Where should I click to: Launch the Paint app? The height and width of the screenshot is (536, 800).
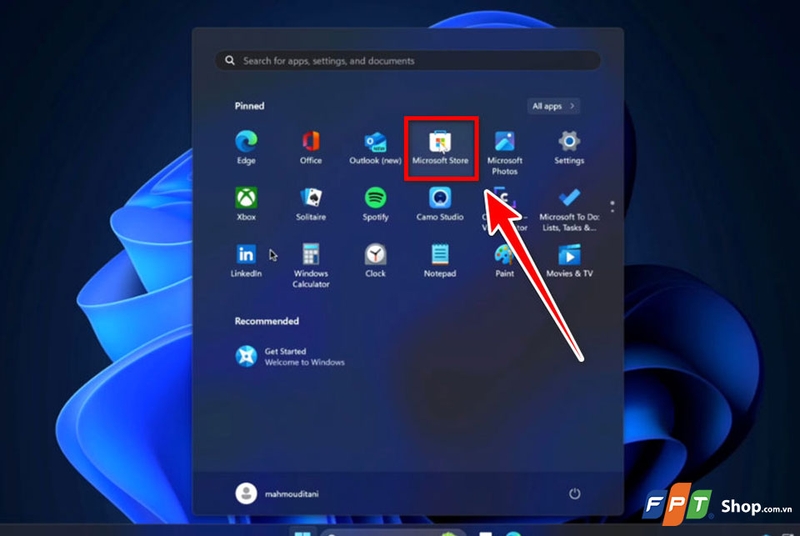(505, 260)
